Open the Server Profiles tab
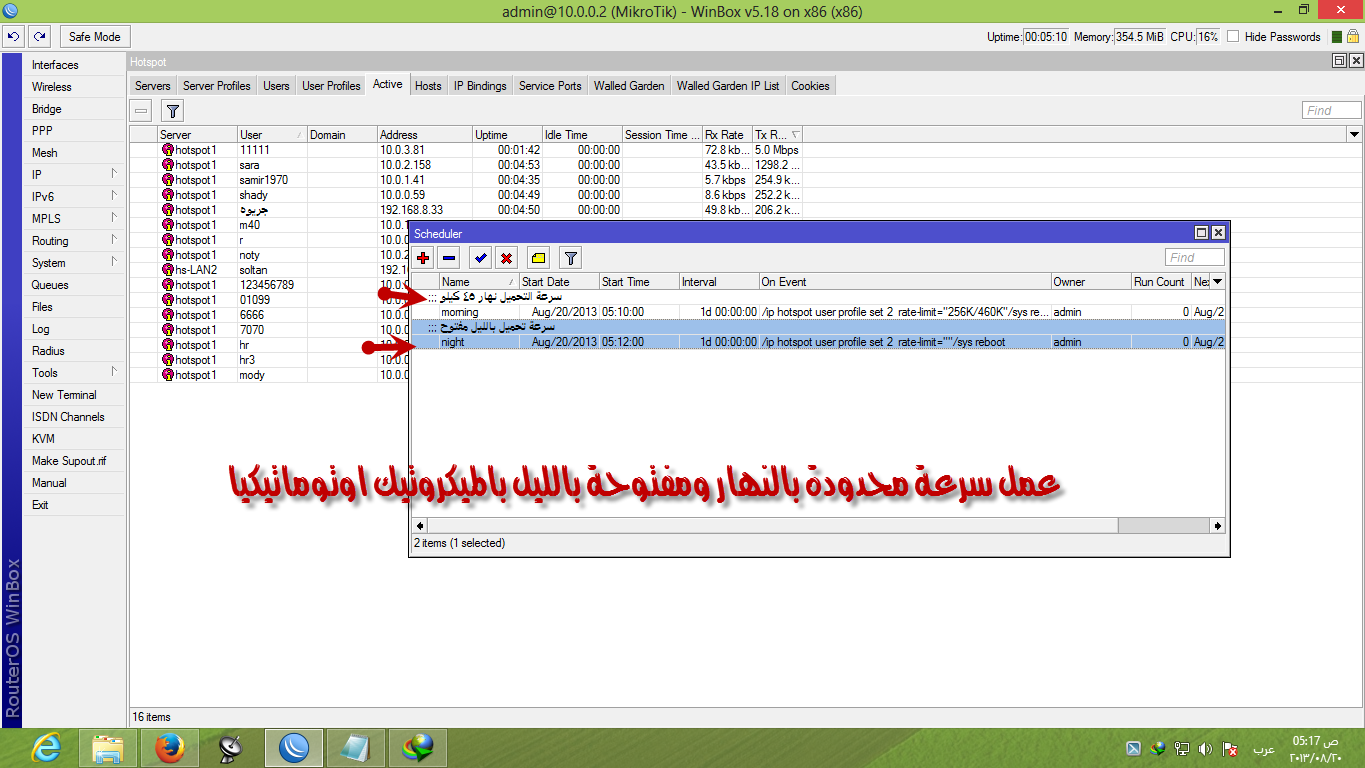1365x768 pixels. (217, 86)
